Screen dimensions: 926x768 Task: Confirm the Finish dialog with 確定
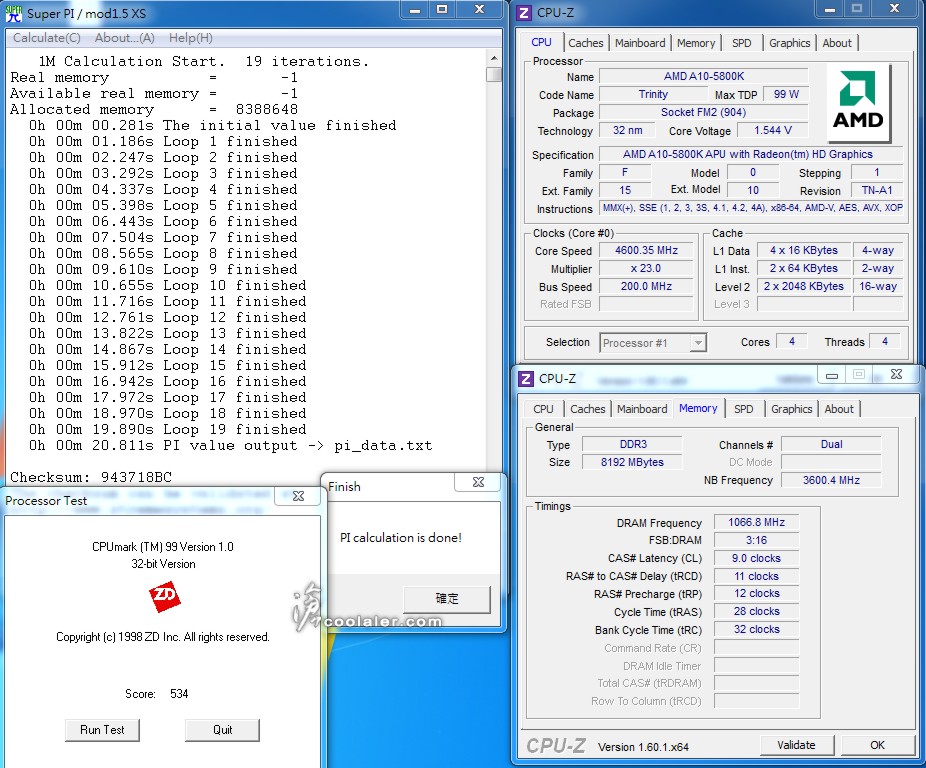click(x=447, y=598)
